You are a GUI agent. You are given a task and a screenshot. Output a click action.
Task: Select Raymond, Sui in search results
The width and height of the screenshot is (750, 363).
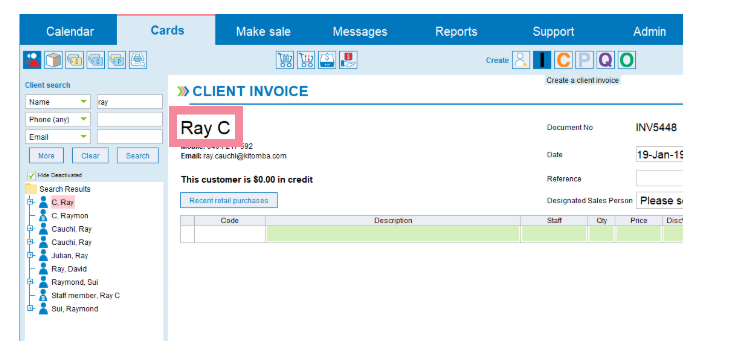pyautogui.click(x=75, y=282)
